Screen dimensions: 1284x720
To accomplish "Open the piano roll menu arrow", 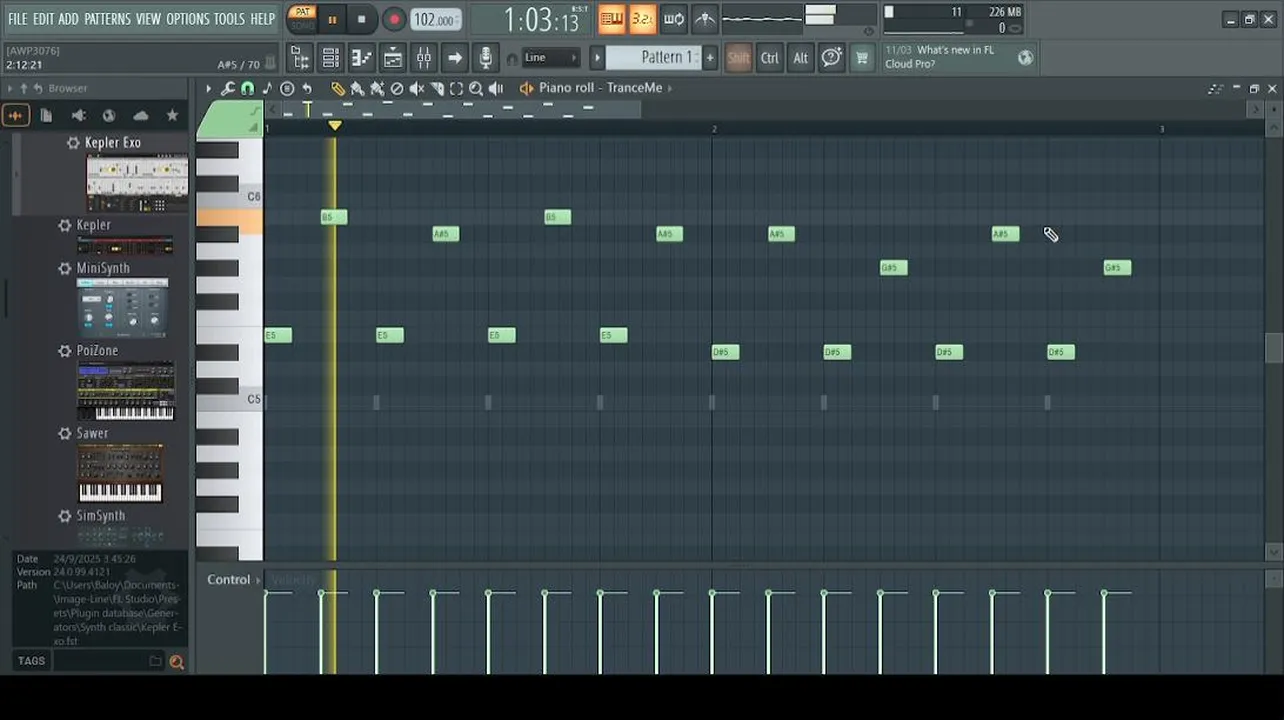I will pos(208,88).
